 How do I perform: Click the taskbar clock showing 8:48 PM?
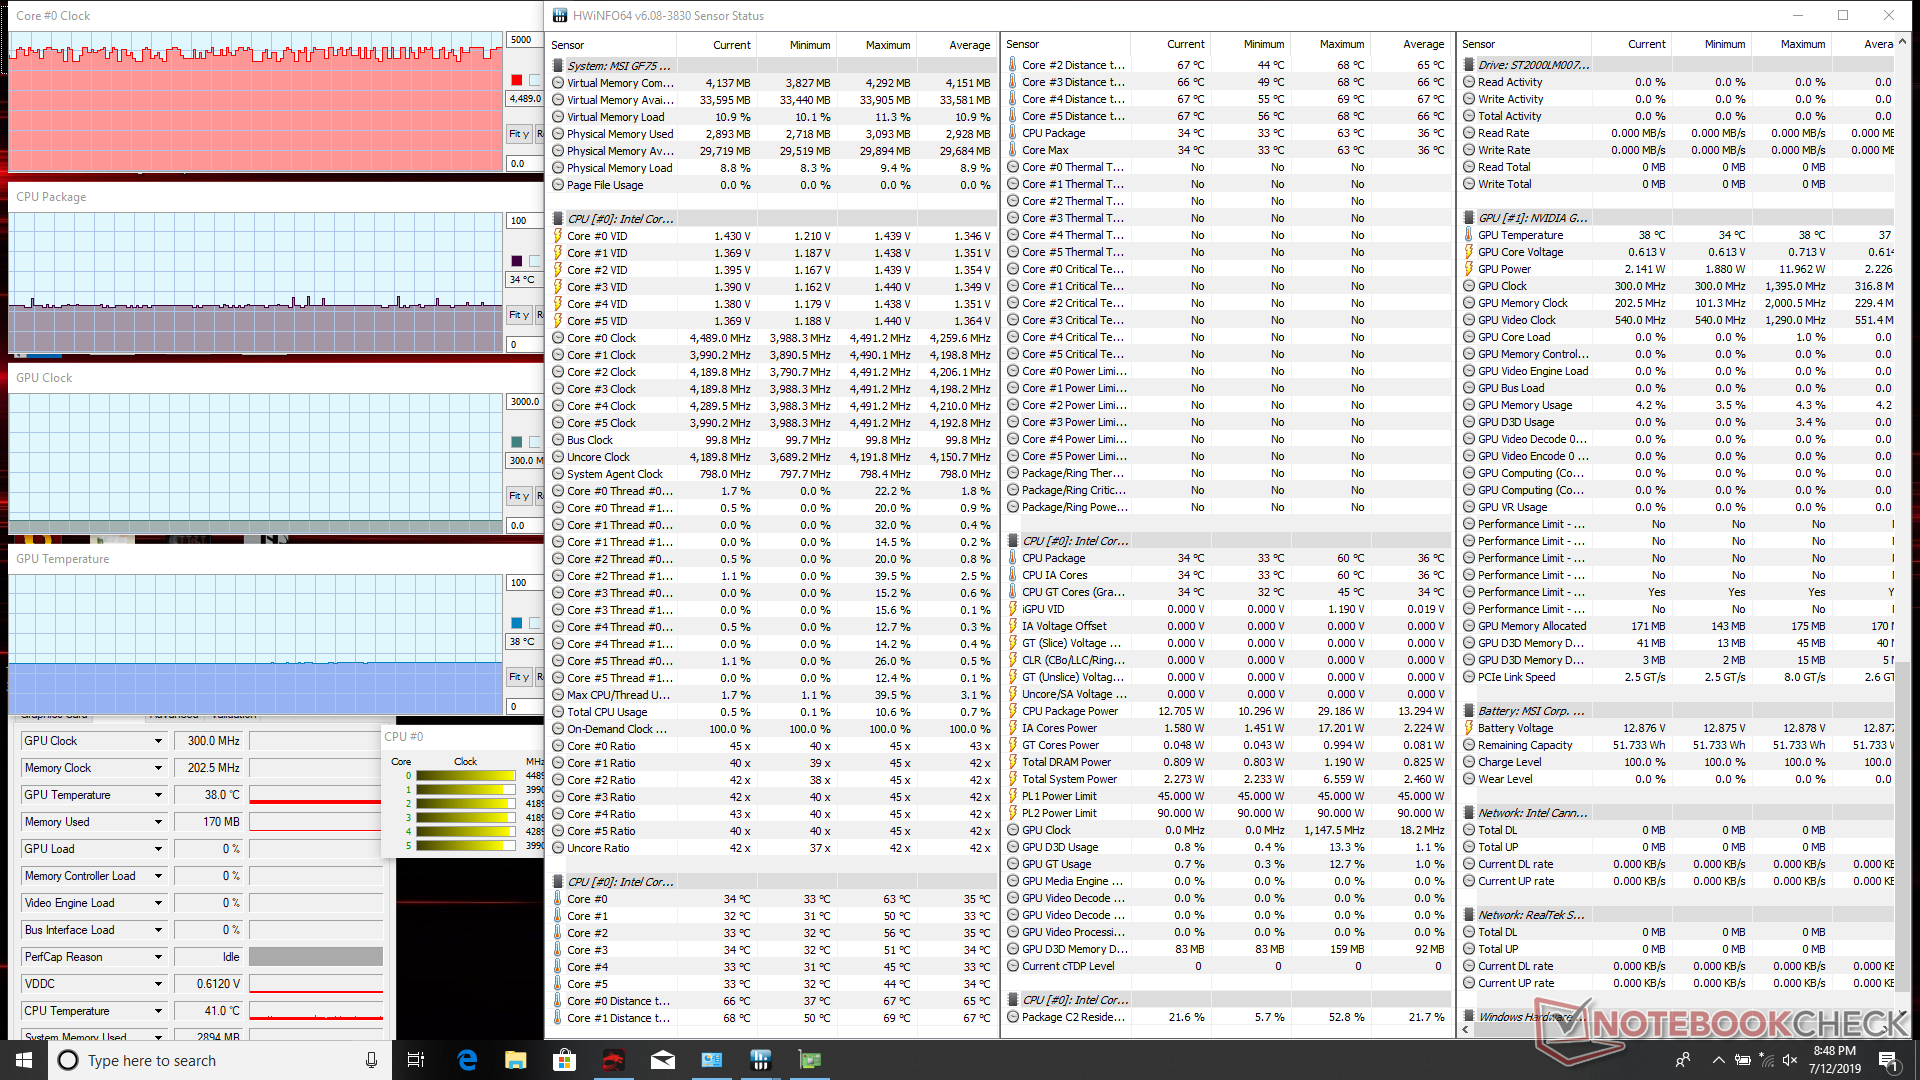click(1834, 1060)
